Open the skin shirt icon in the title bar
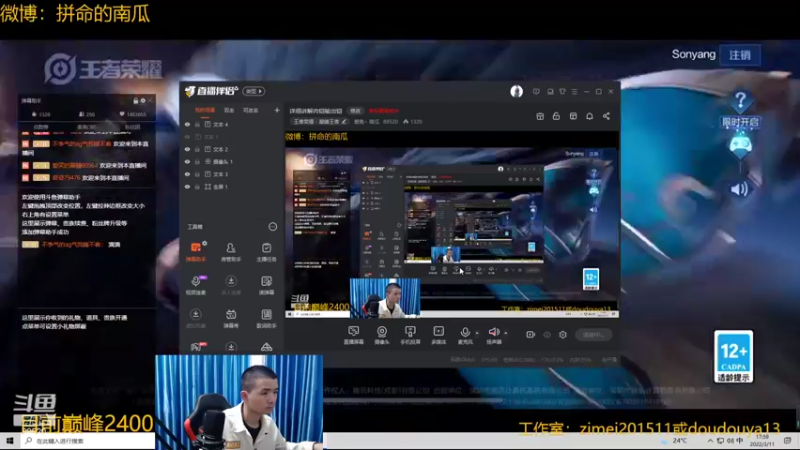The width and height of the screenshot is (800, 450). point(562,92)
